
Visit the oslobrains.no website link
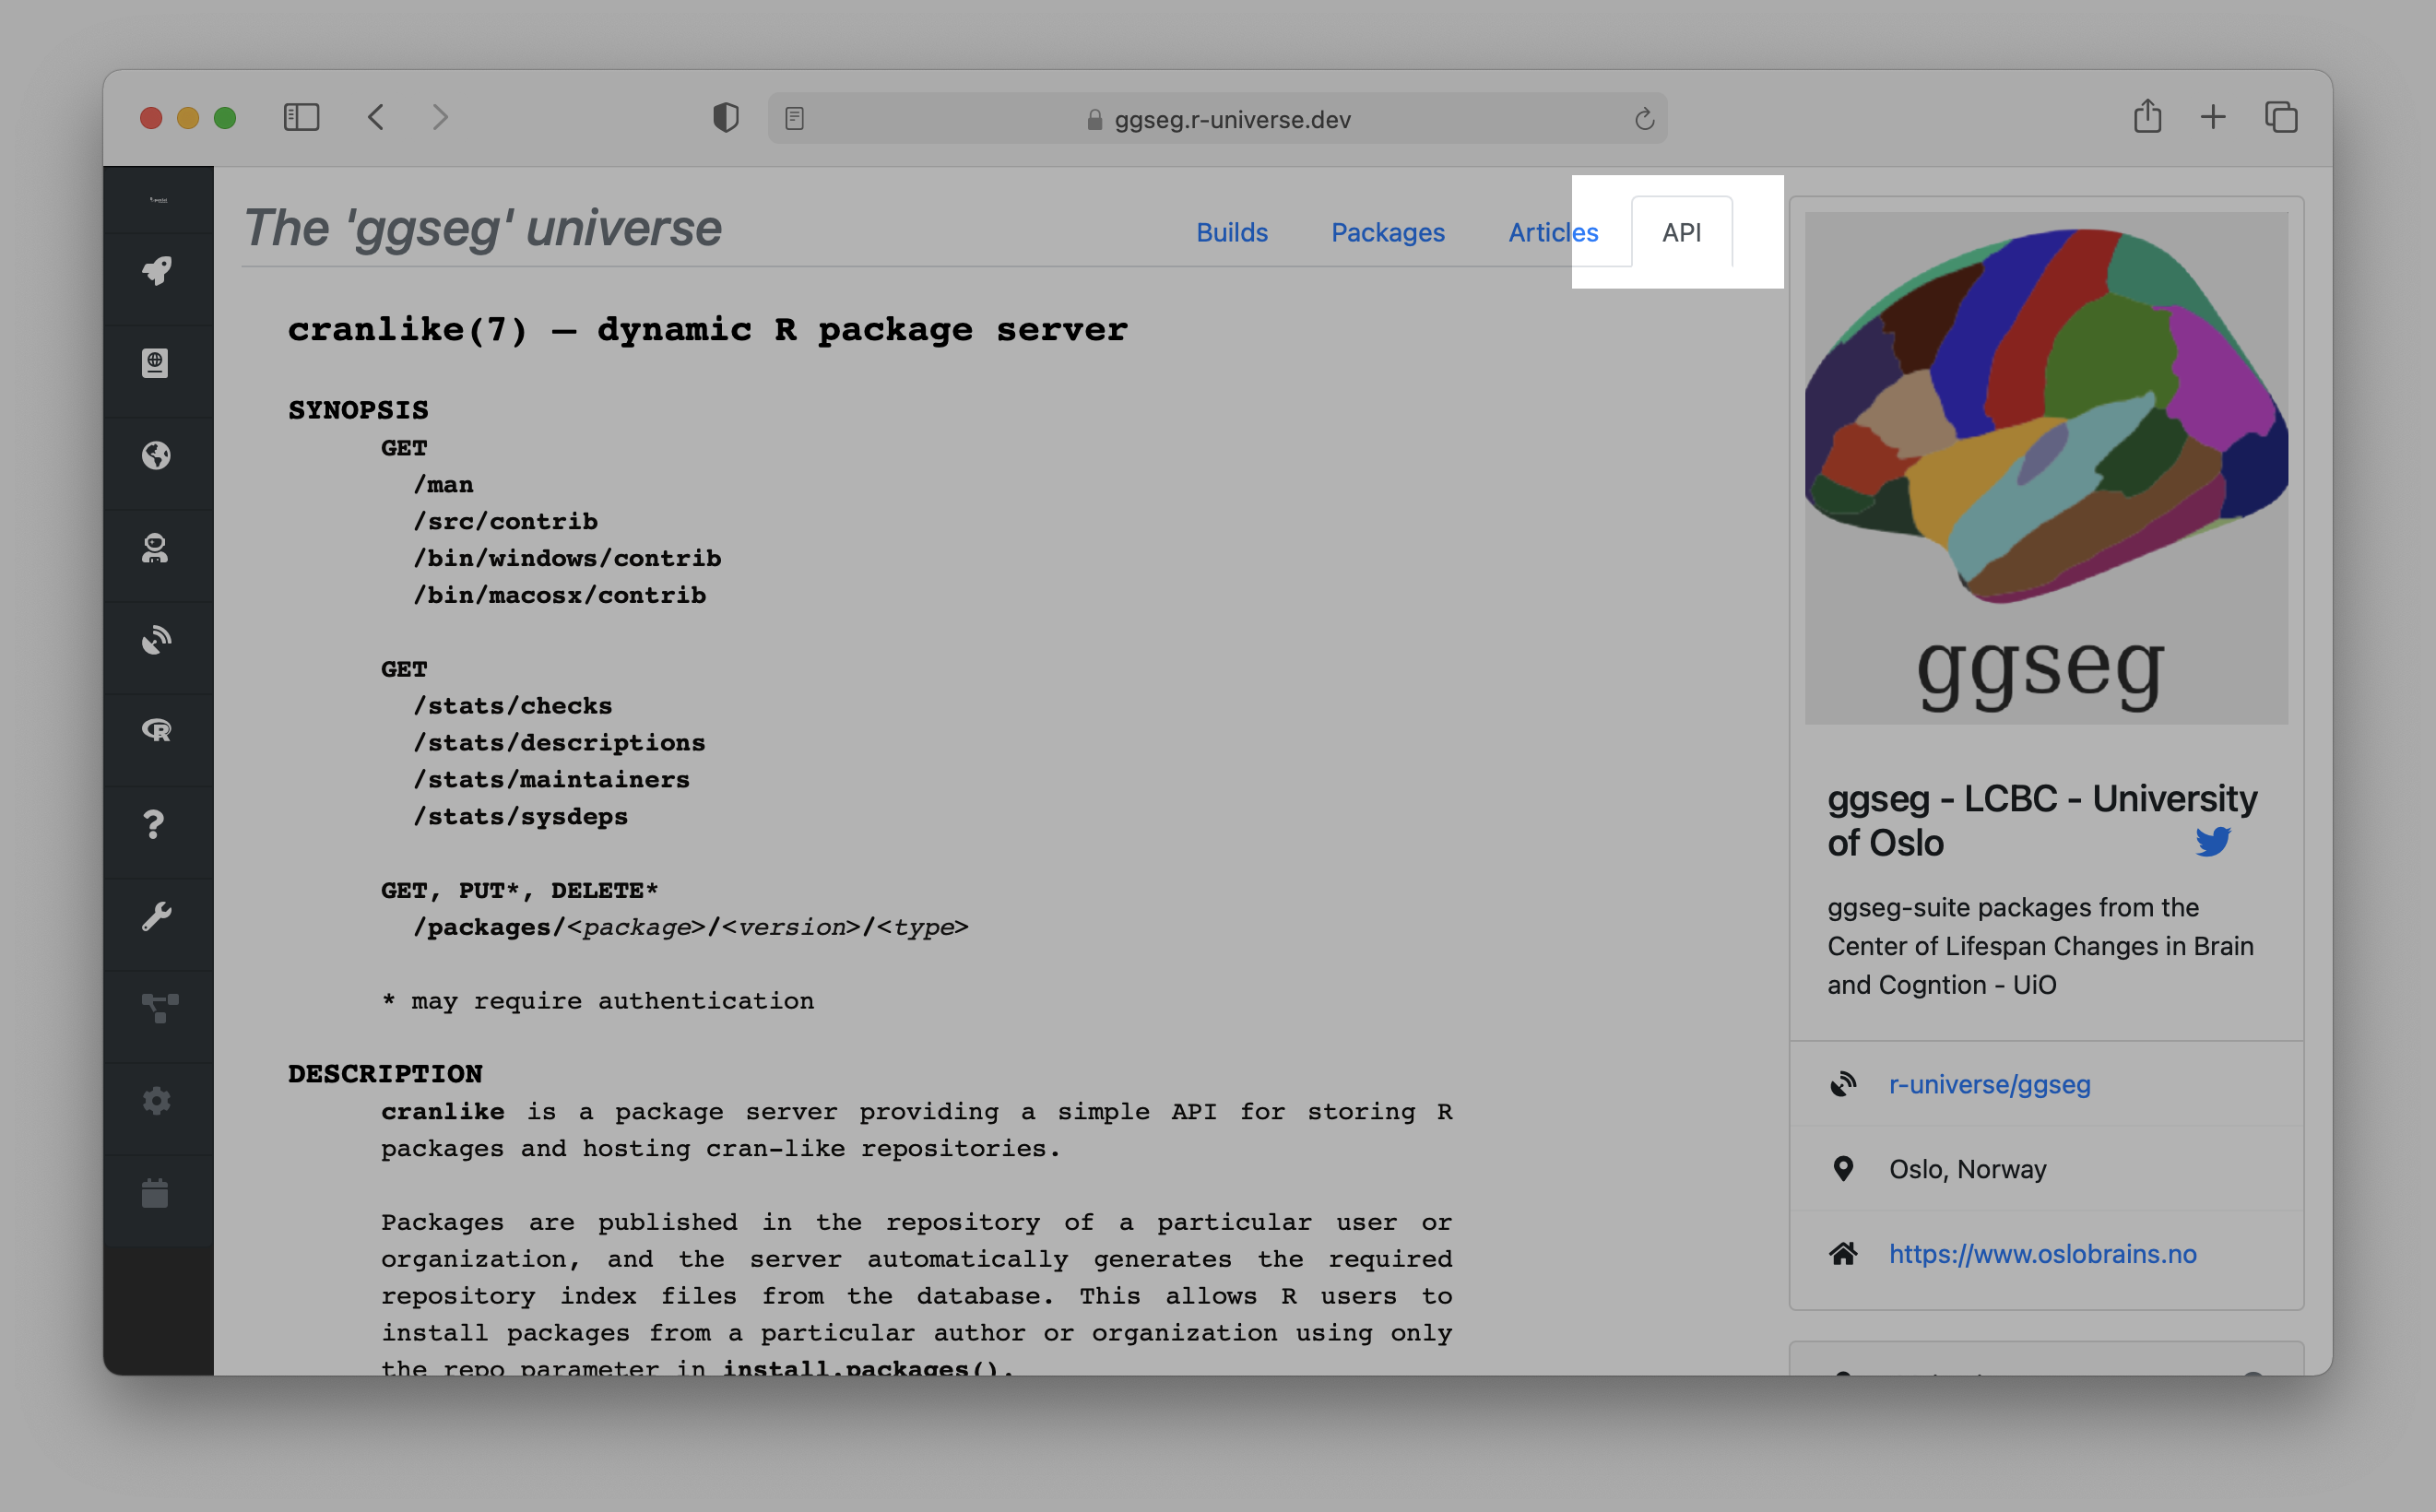pos(2042,1253)
